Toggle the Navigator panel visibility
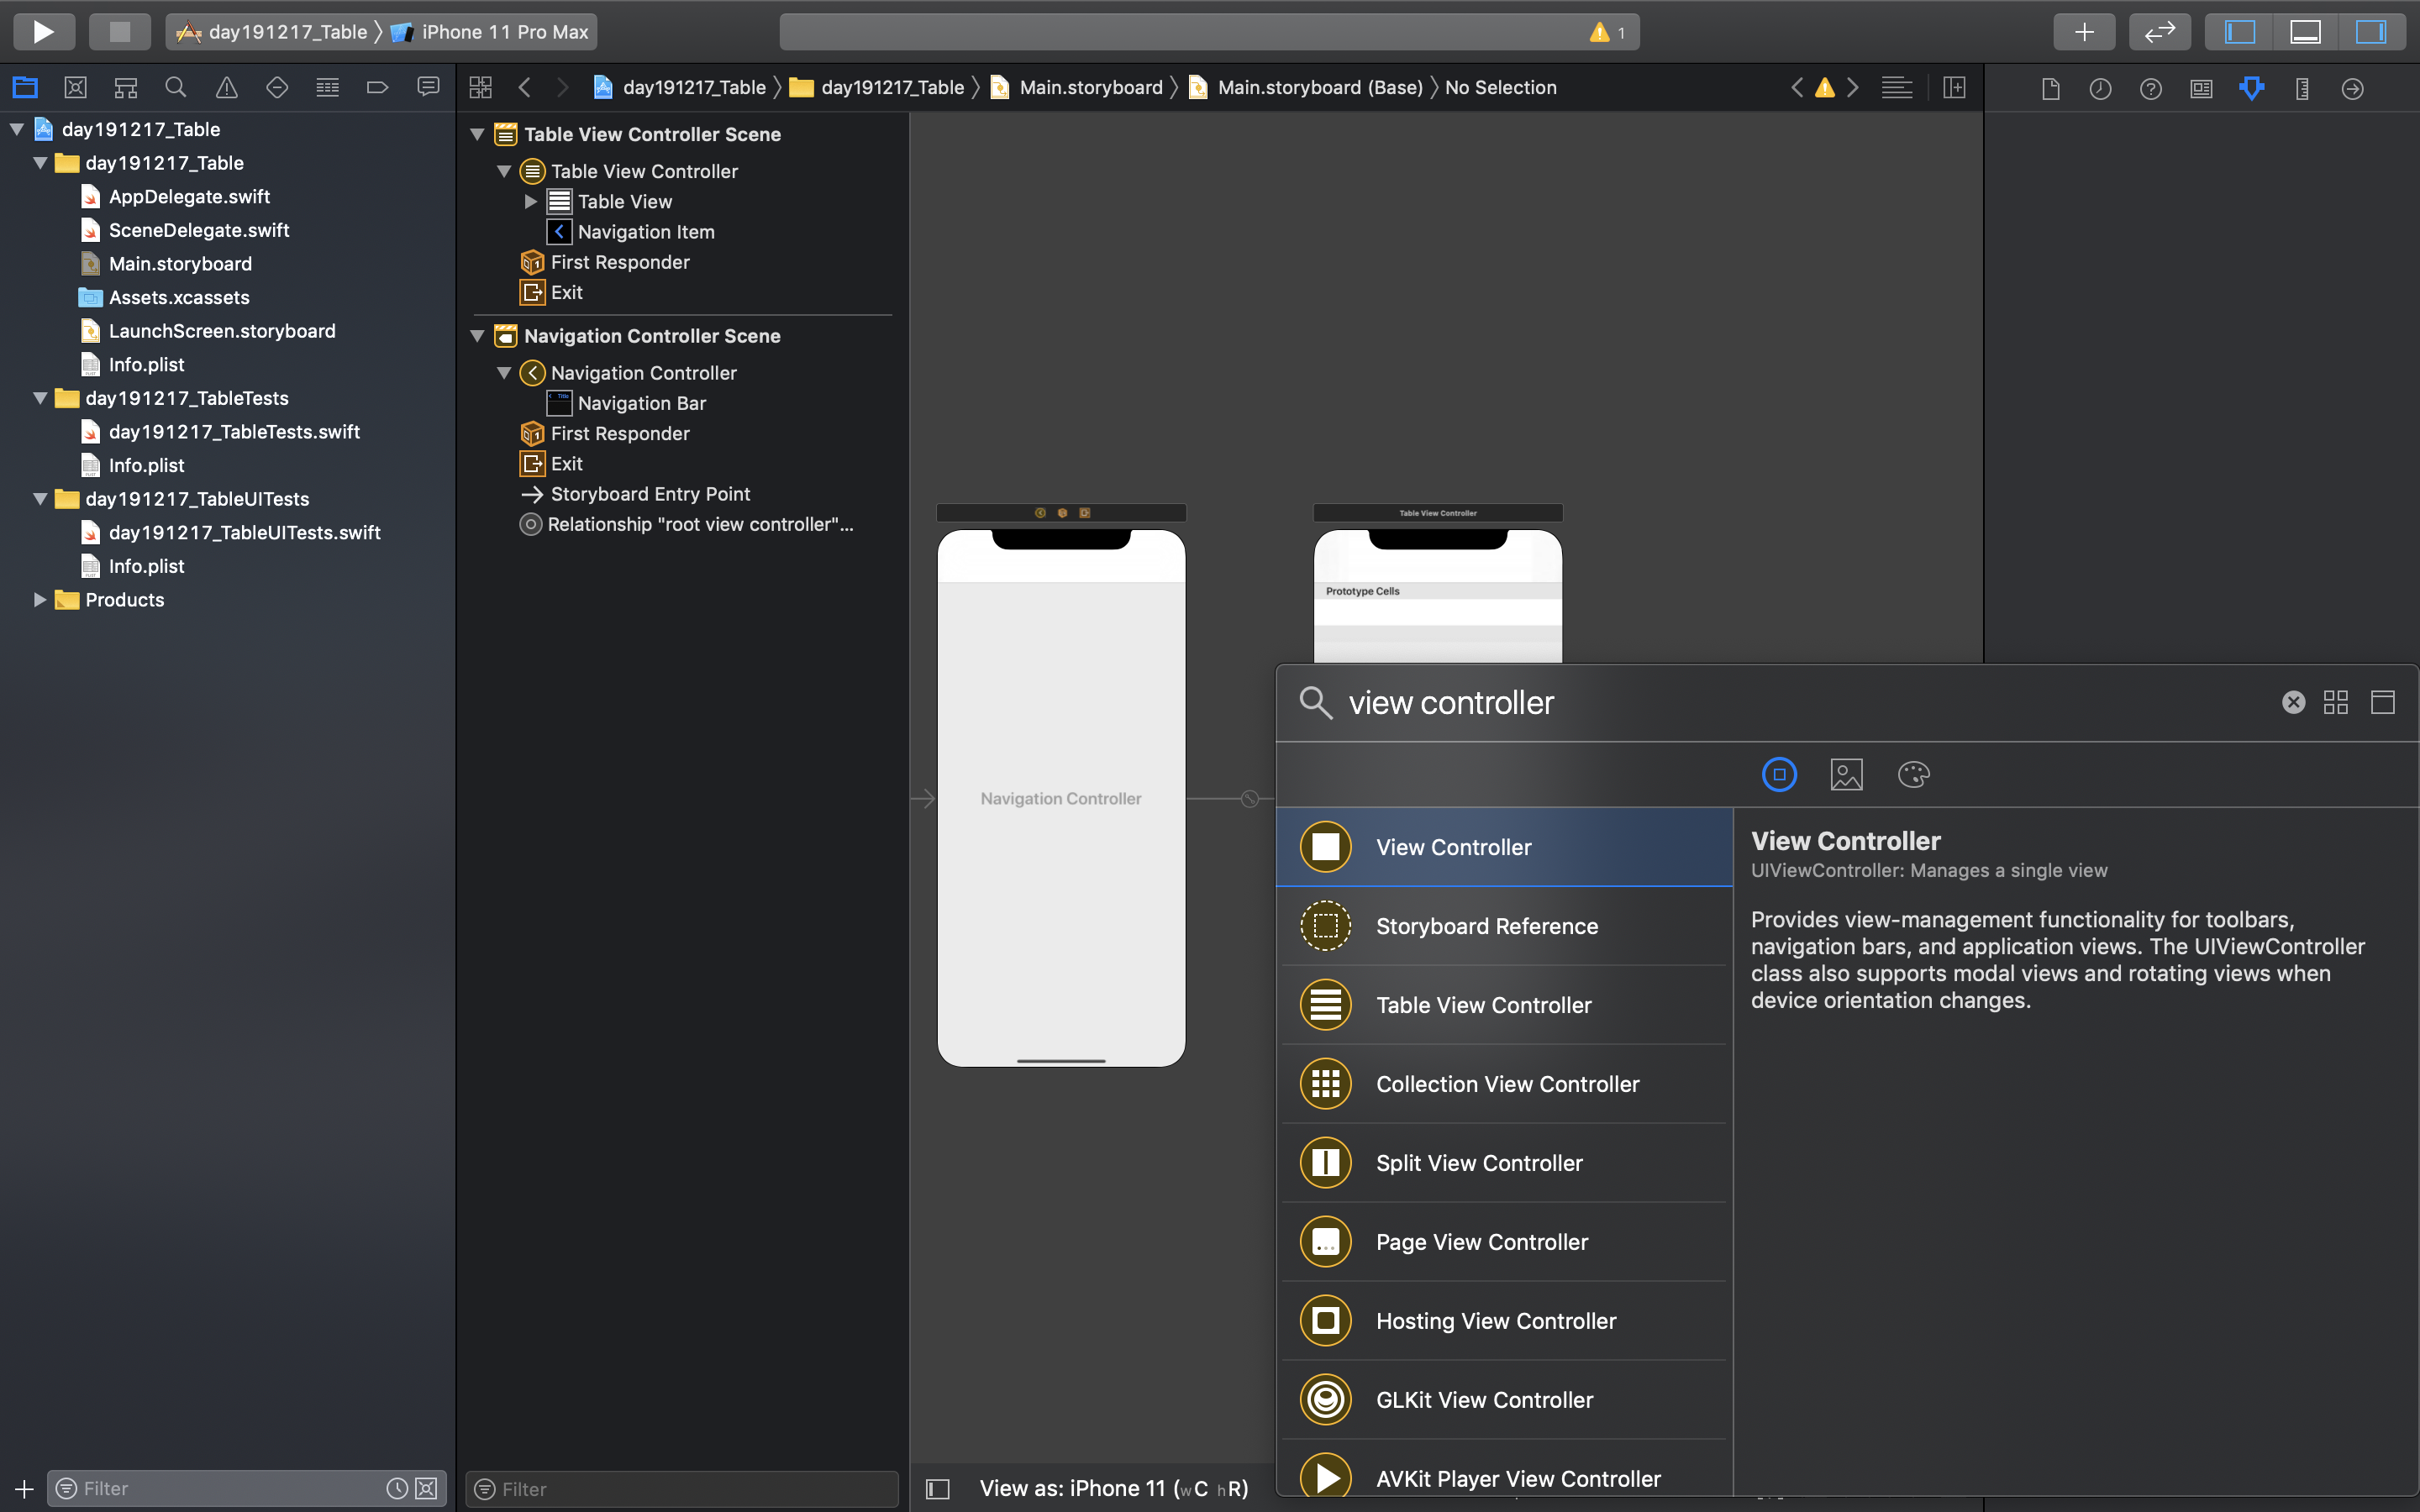The image size is (2420, 1512). (x=2240, y=31)
